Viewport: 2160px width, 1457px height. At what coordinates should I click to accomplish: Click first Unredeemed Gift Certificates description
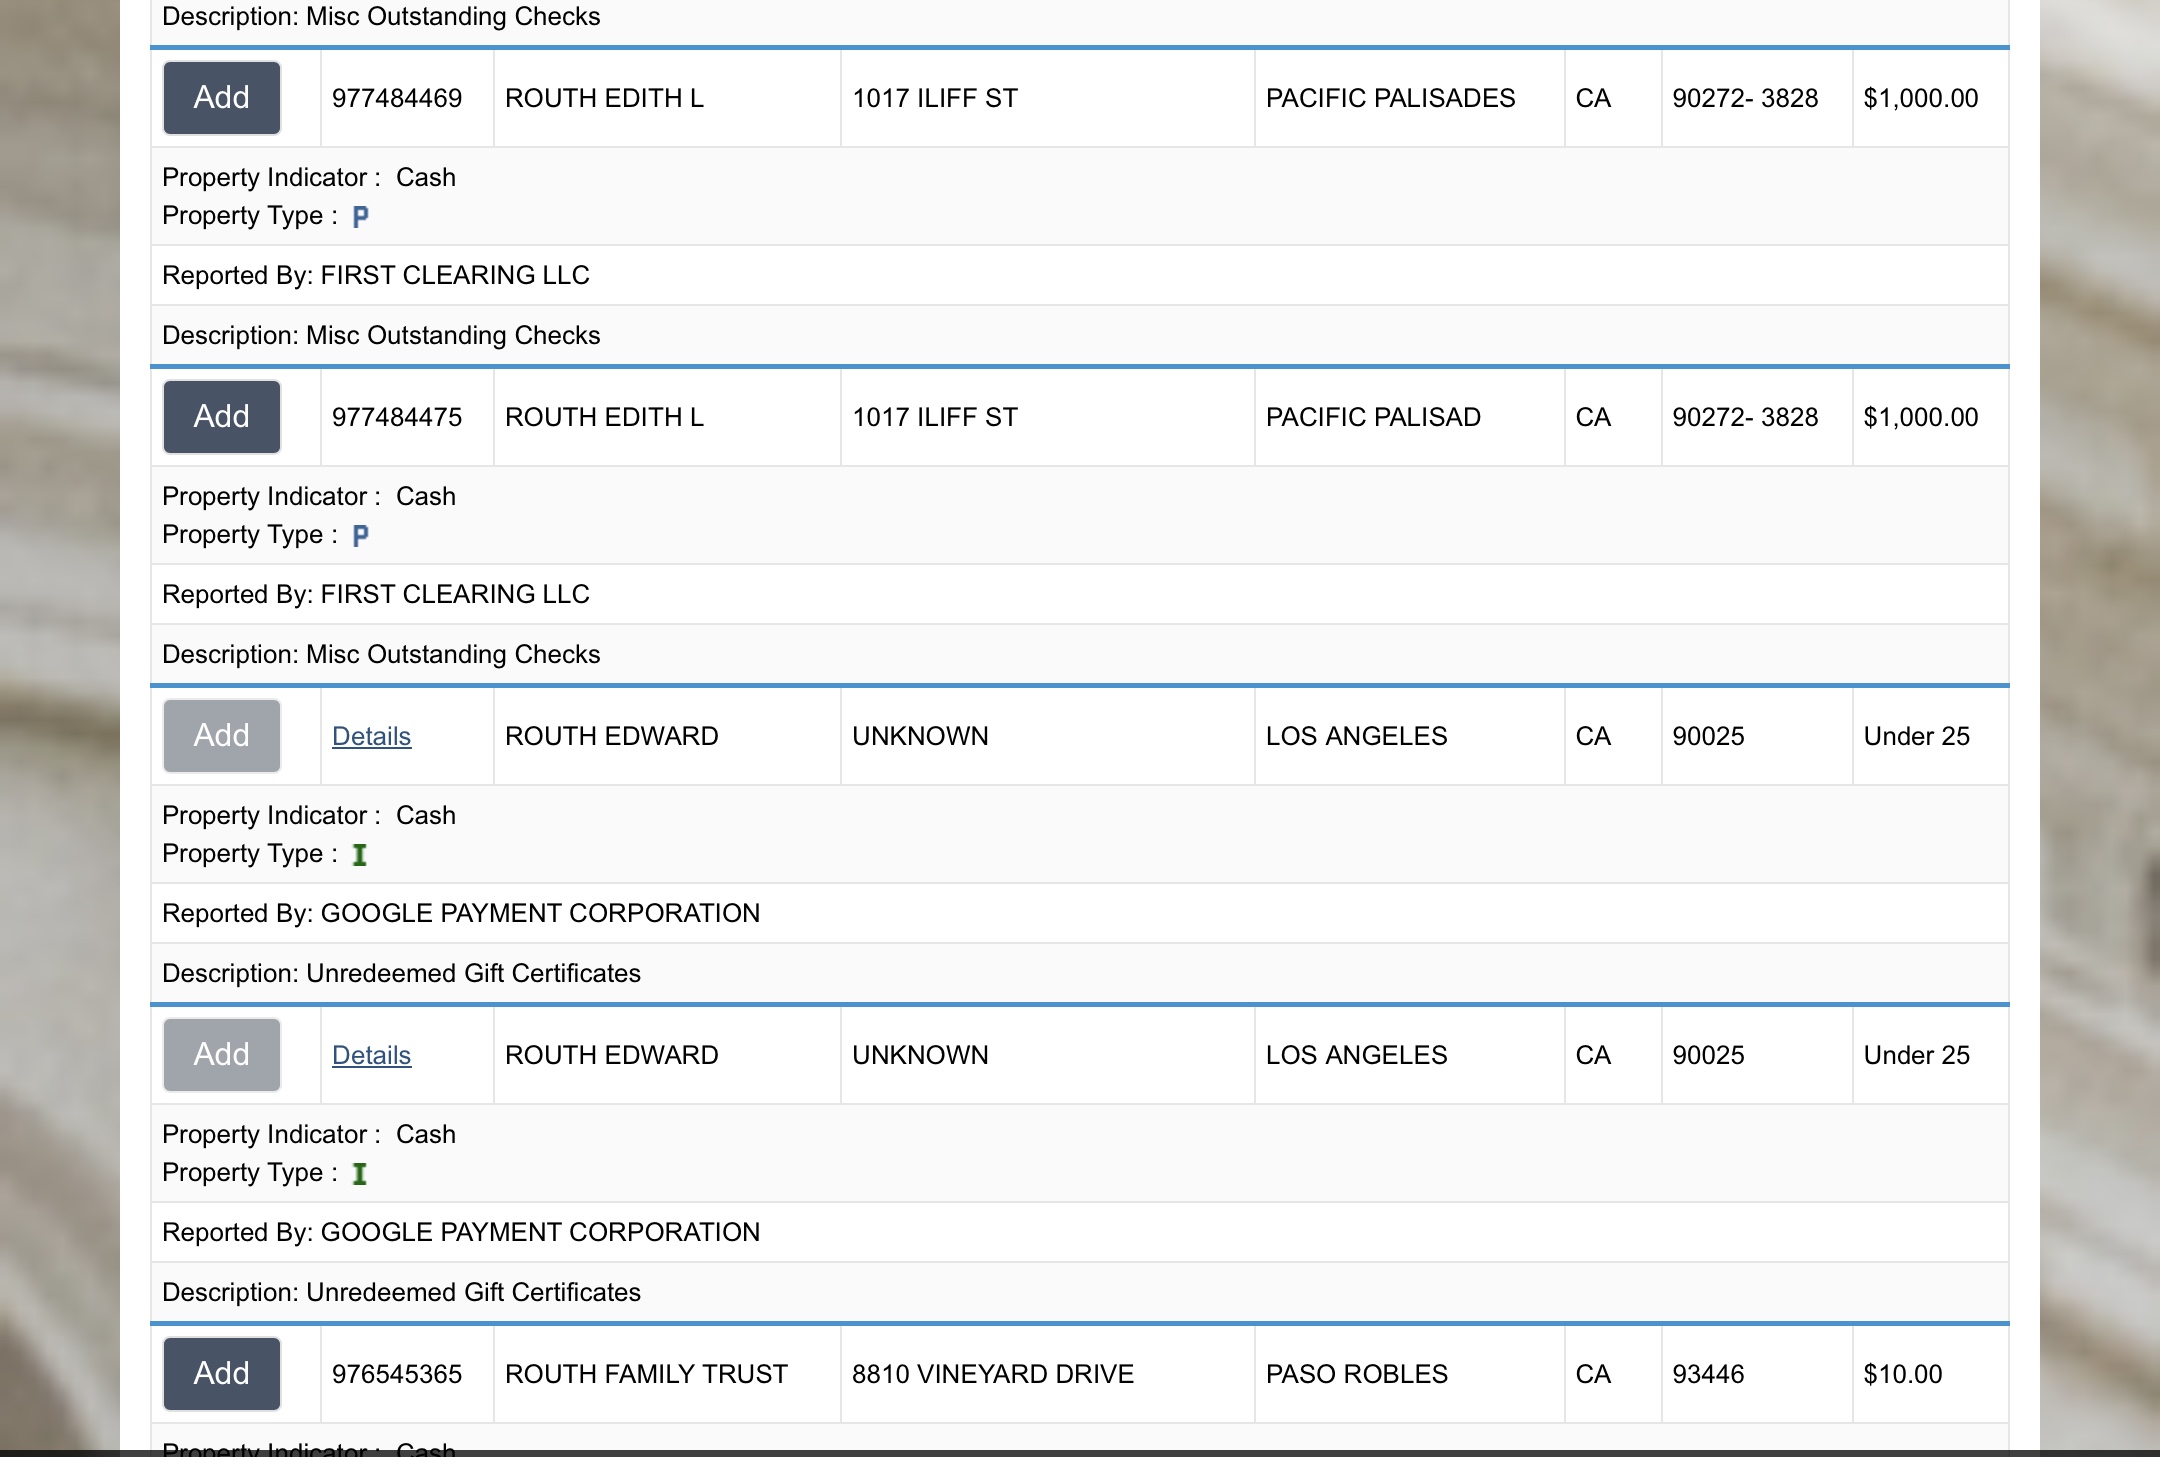[401, 973]
